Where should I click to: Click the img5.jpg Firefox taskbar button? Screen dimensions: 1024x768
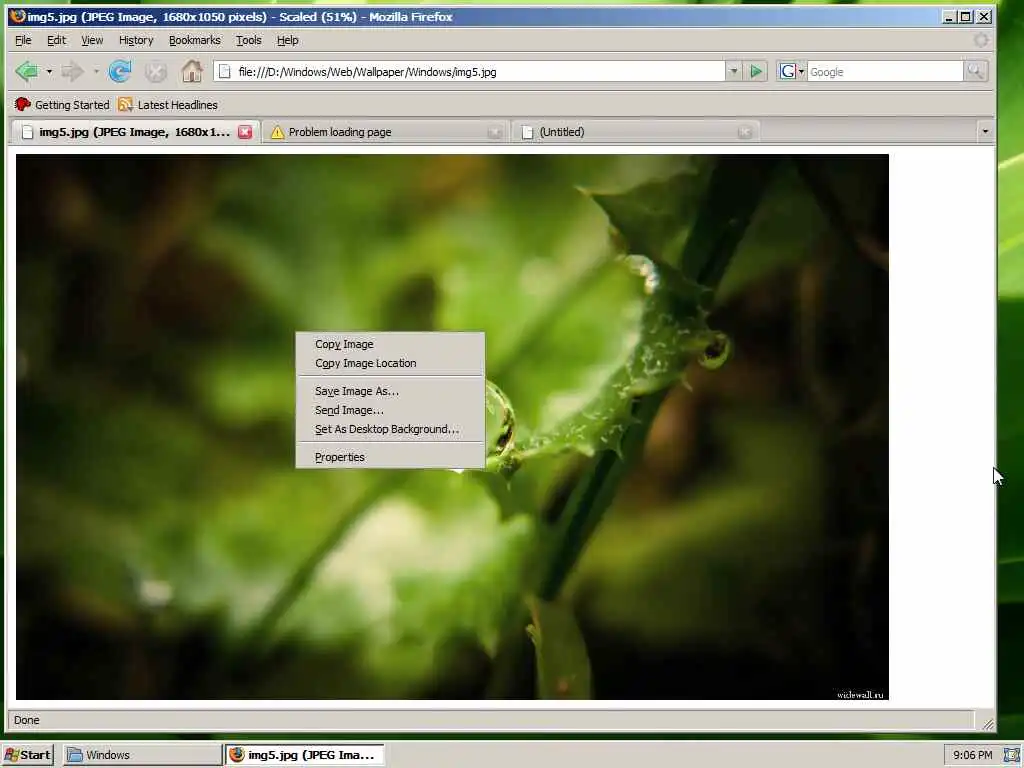click(x=305, y=755)
